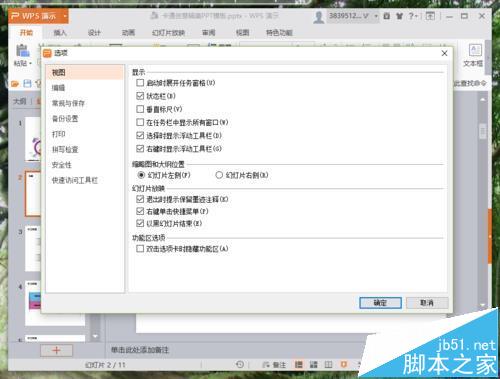500x379 pixels.
Task: Select slide 3 thumbnail in slide panel
Action: click(x=33, y=248)
